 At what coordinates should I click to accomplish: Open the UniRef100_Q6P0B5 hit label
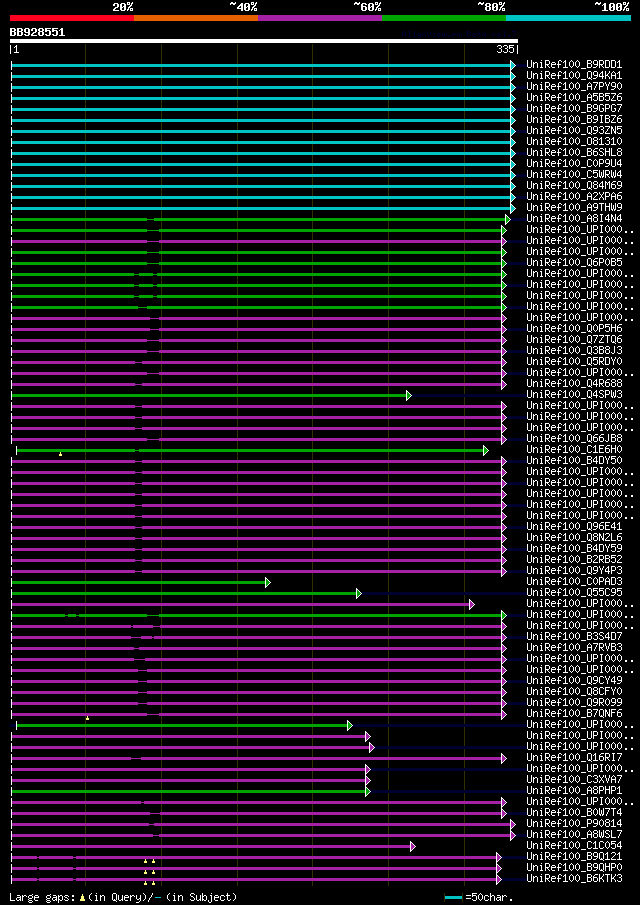tap(574, 263)
